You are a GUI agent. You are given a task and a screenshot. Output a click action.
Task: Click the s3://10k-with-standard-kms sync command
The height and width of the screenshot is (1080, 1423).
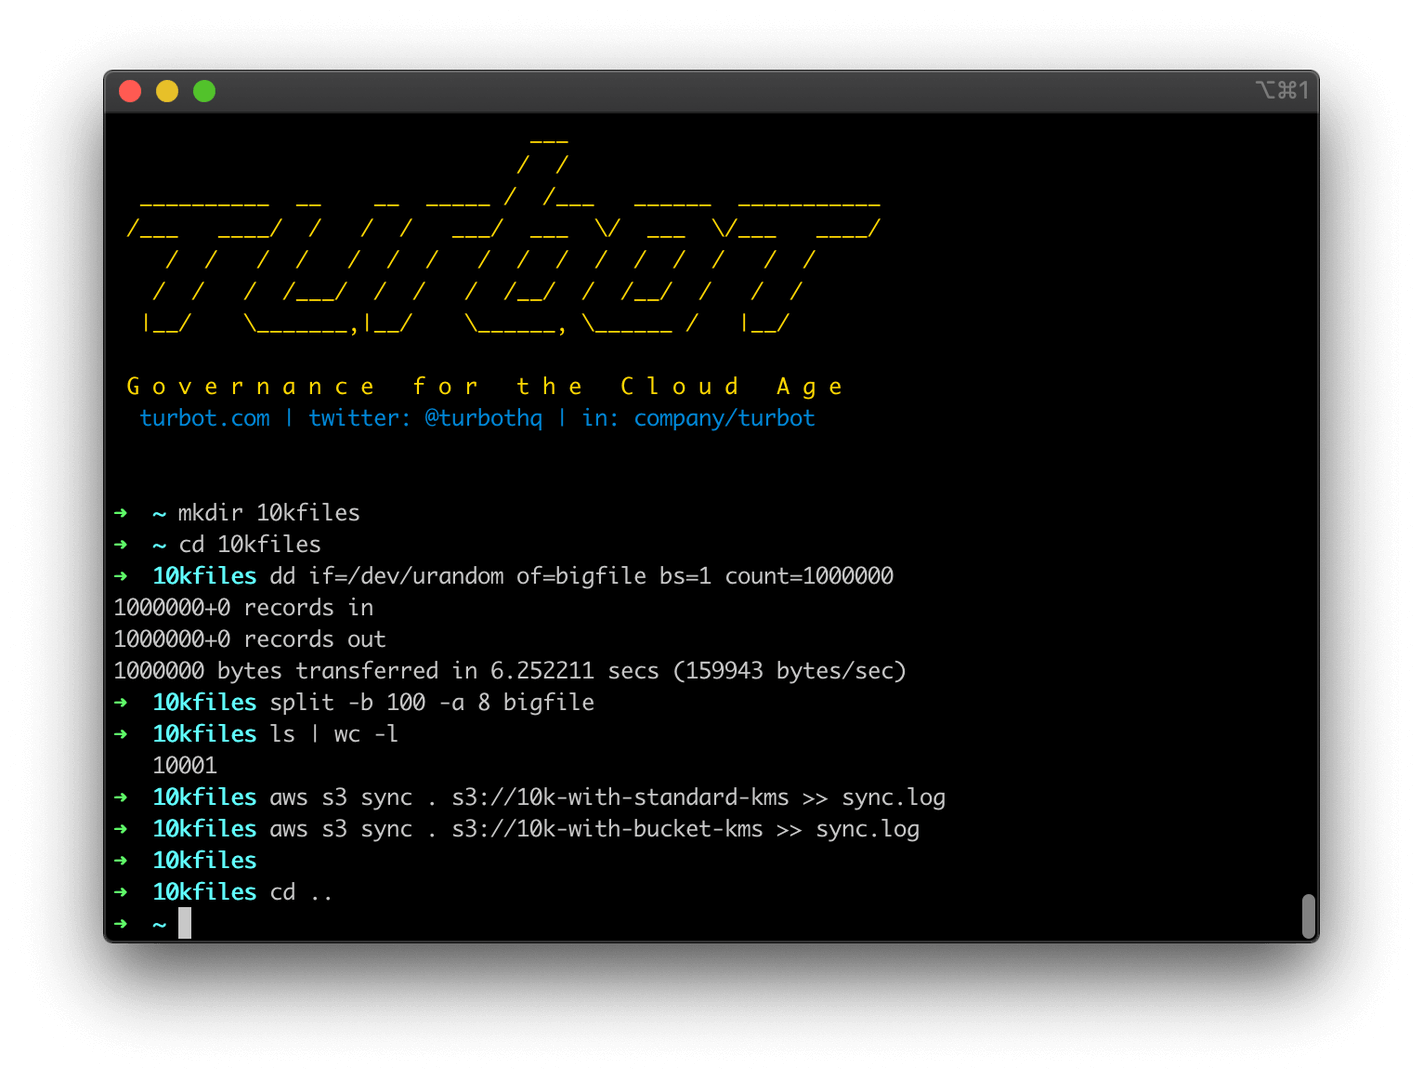[x=607, y=797]
